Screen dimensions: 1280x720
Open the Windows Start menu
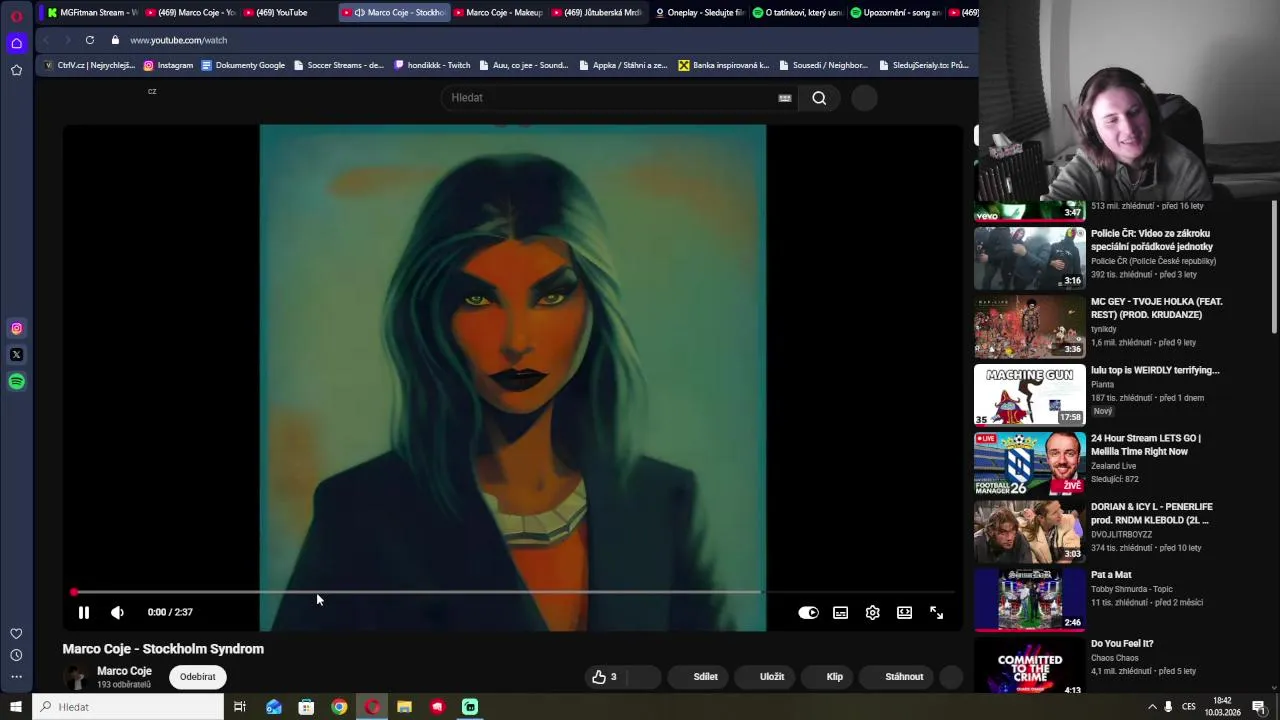pyautogui.click(x=16, y=707)
